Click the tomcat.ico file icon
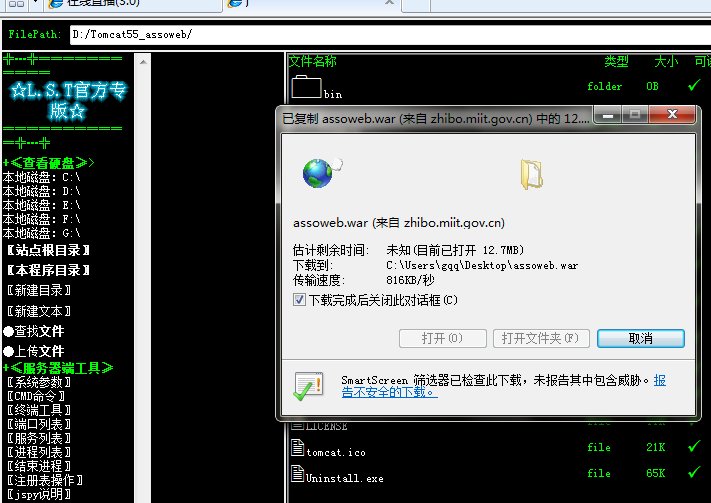Image resolution: width=711 pixels, height=503 pixels. point(297,448)
